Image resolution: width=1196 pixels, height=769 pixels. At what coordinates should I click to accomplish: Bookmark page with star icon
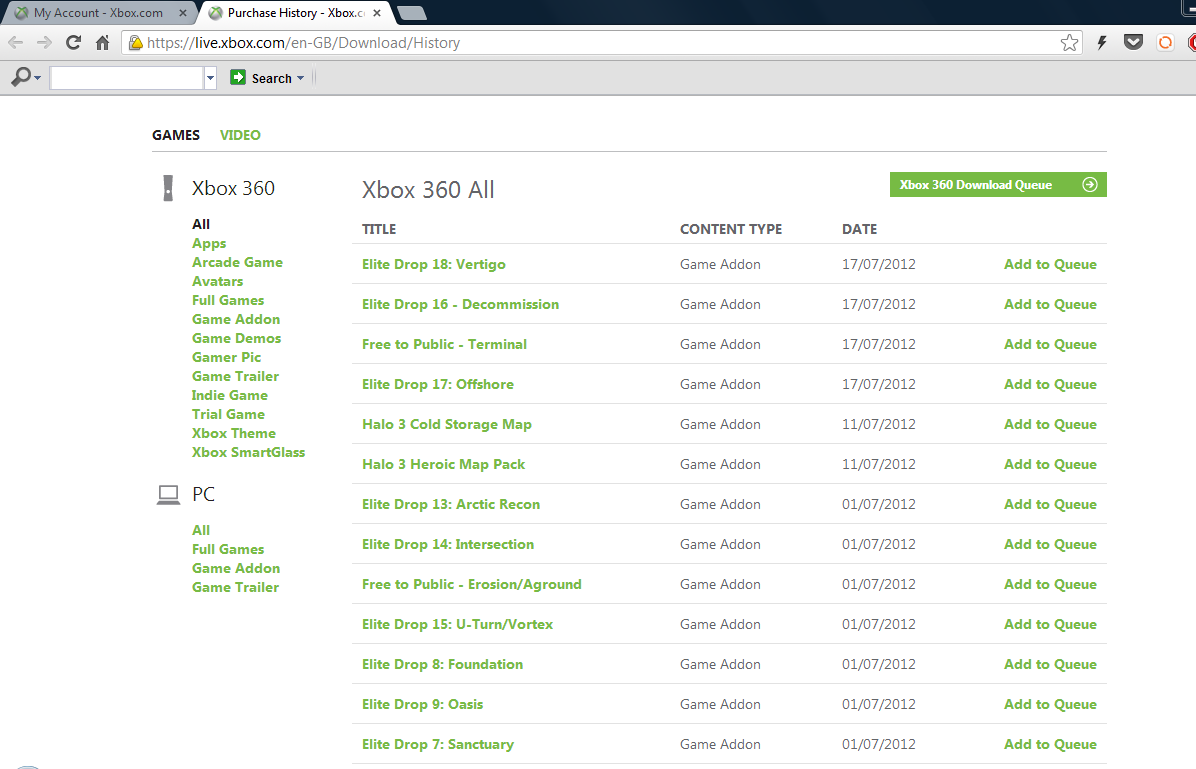pos(1069,43)
